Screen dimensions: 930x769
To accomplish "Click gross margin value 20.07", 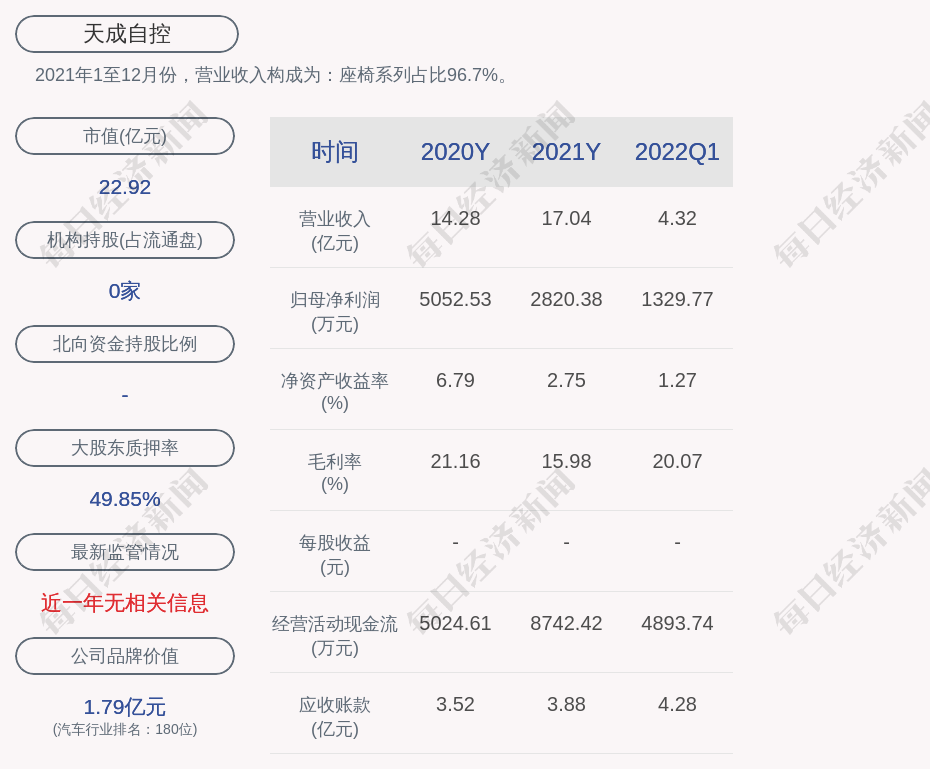I will [677, 461].
